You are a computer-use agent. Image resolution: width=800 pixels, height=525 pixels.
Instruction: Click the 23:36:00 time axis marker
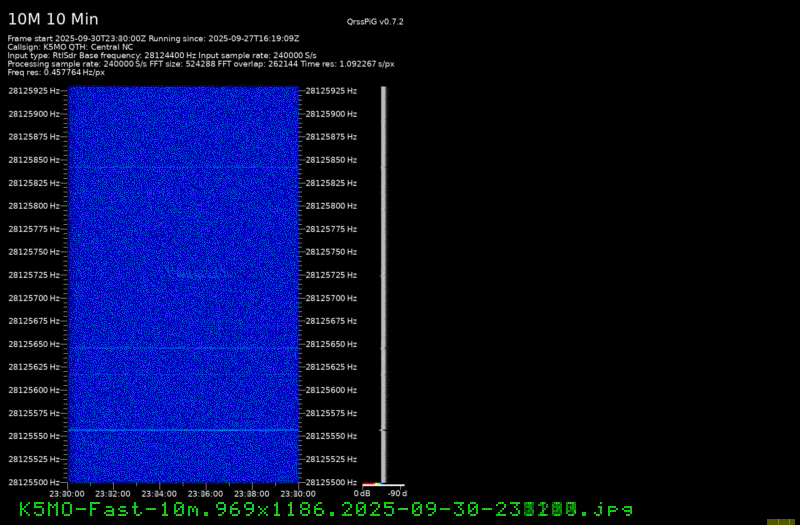click(204, 493)
